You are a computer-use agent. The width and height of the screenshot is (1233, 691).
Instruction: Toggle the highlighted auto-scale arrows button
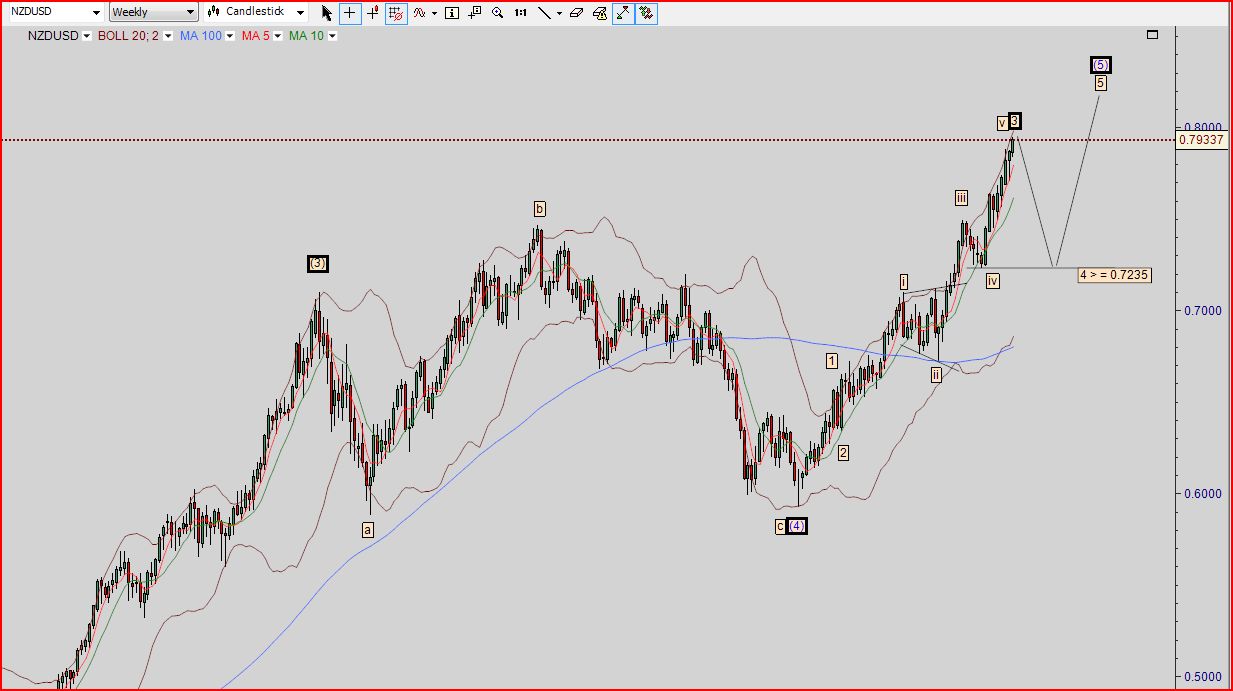pyautogui.click(x=623, y=13)
